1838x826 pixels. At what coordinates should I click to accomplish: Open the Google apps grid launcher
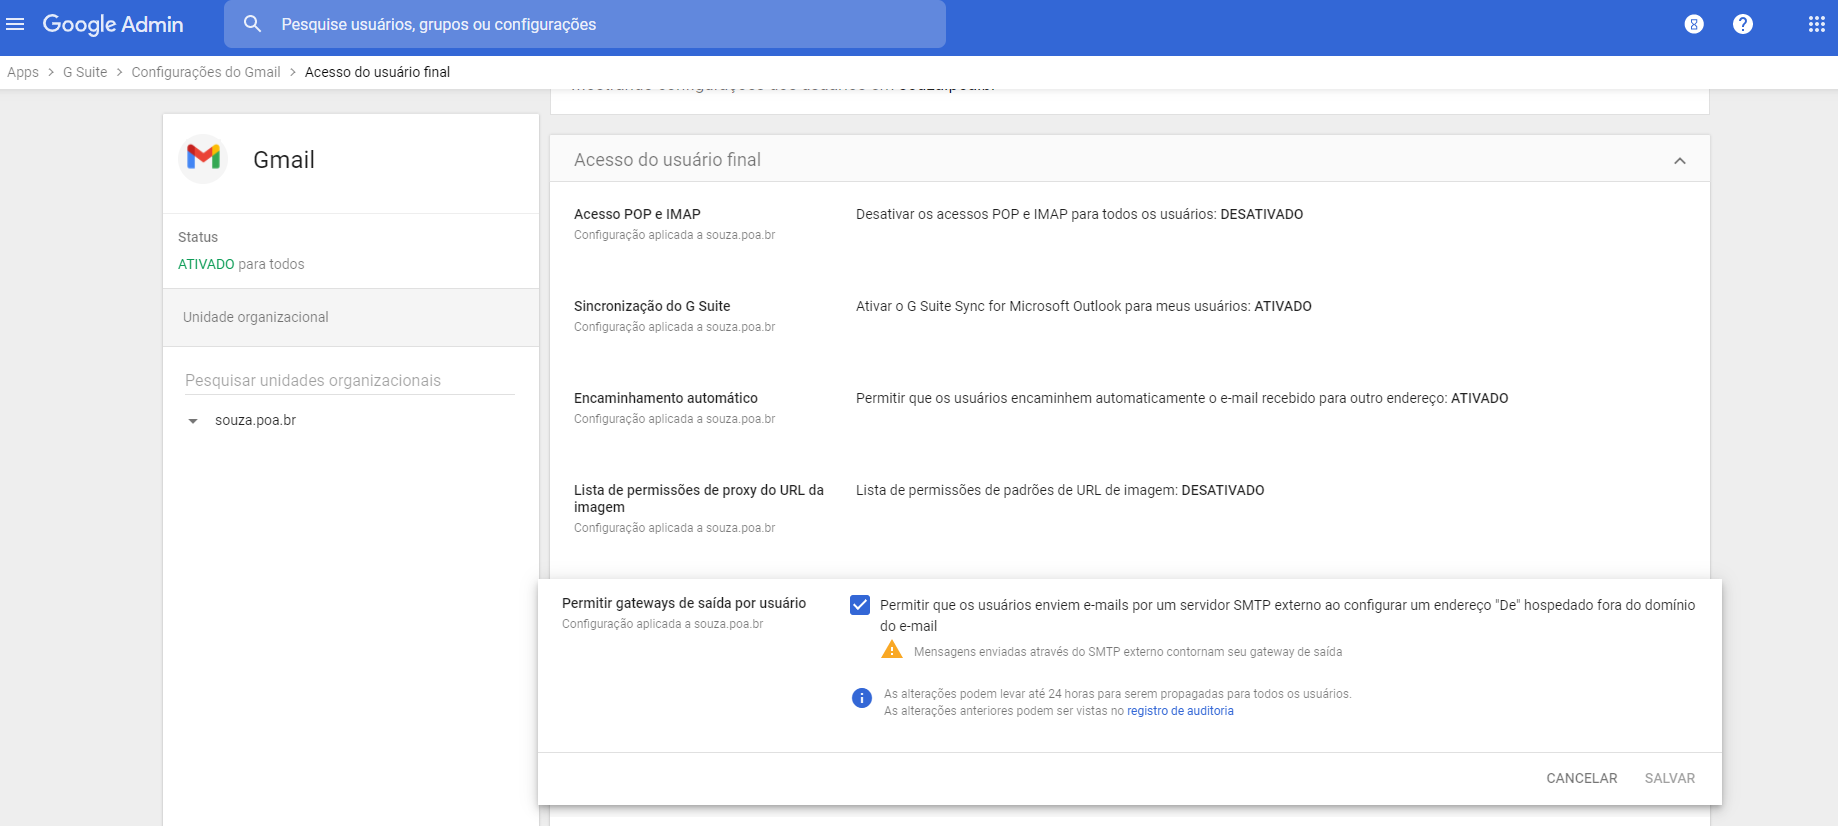tap(1816, 24)
